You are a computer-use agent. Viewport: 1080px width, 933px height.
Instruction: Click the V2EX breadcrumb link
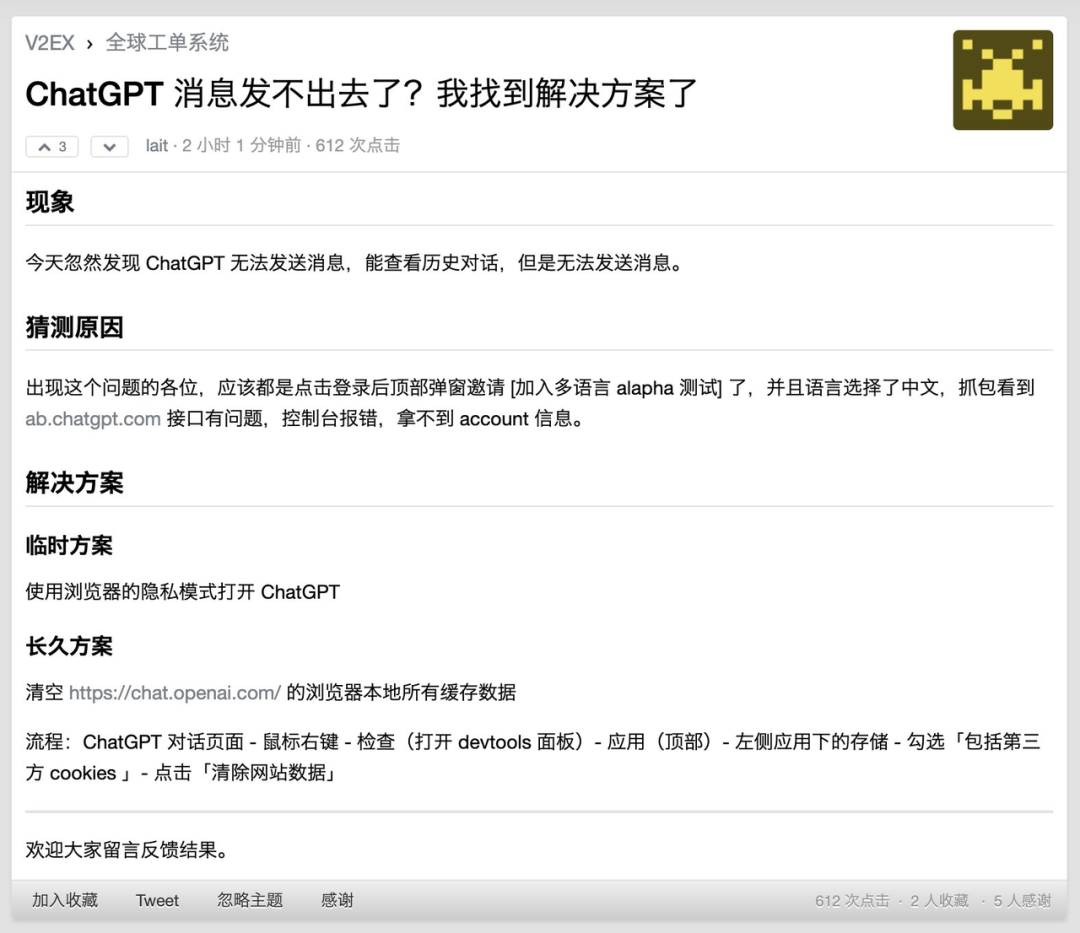[50, 43]
